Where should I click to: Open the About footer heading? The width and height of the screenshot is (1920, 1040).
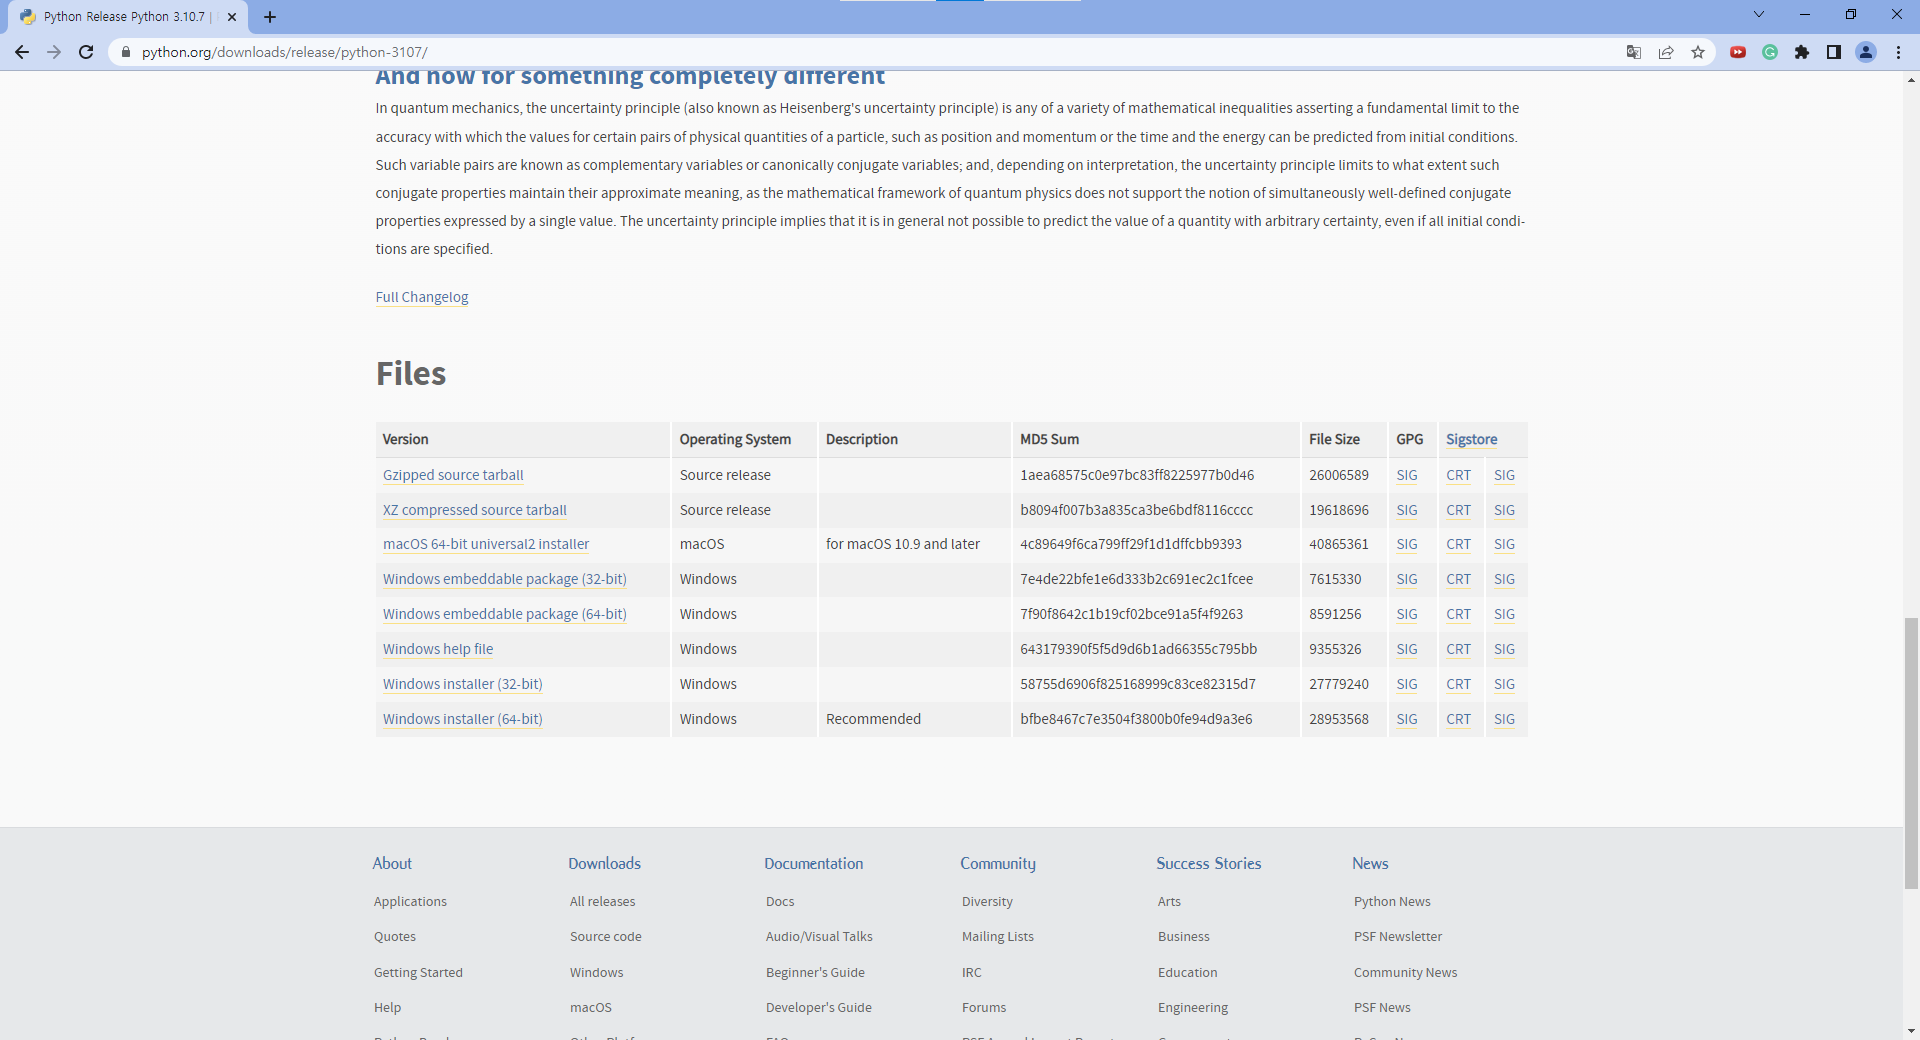(392, 863)
